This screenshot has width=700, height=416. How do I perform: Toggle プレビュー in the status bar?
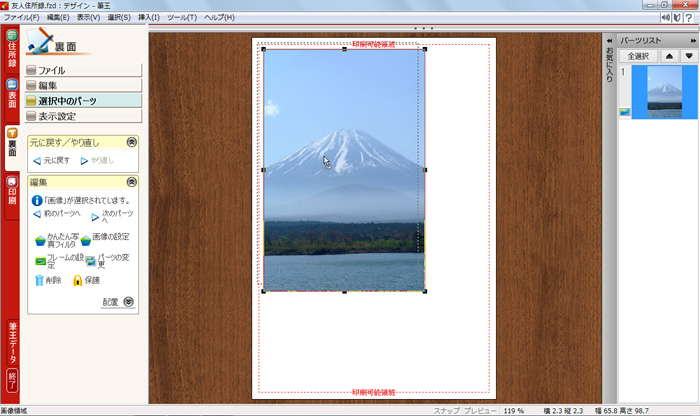coord(479,411)
